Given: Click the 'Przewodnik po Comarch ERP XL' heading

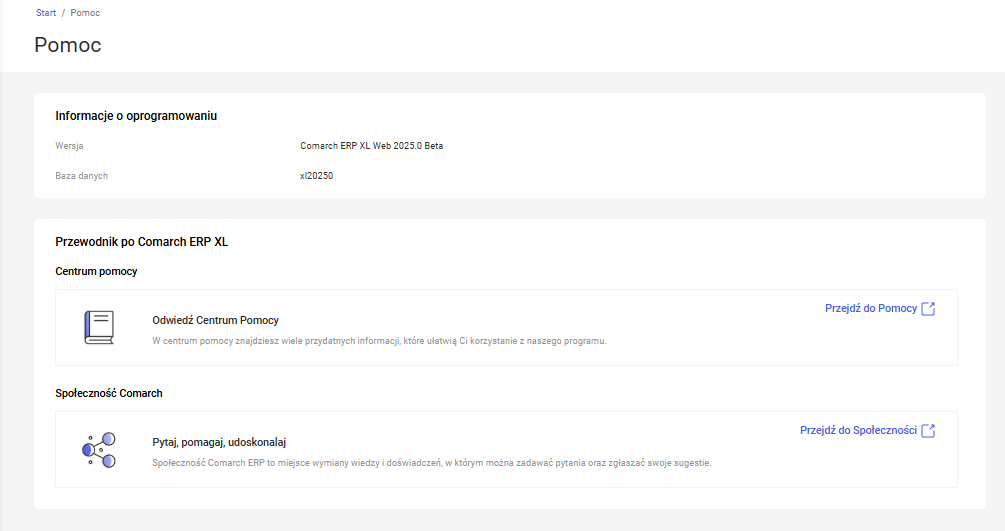Looking at the screenshot, I should click(x=142, y=242).
